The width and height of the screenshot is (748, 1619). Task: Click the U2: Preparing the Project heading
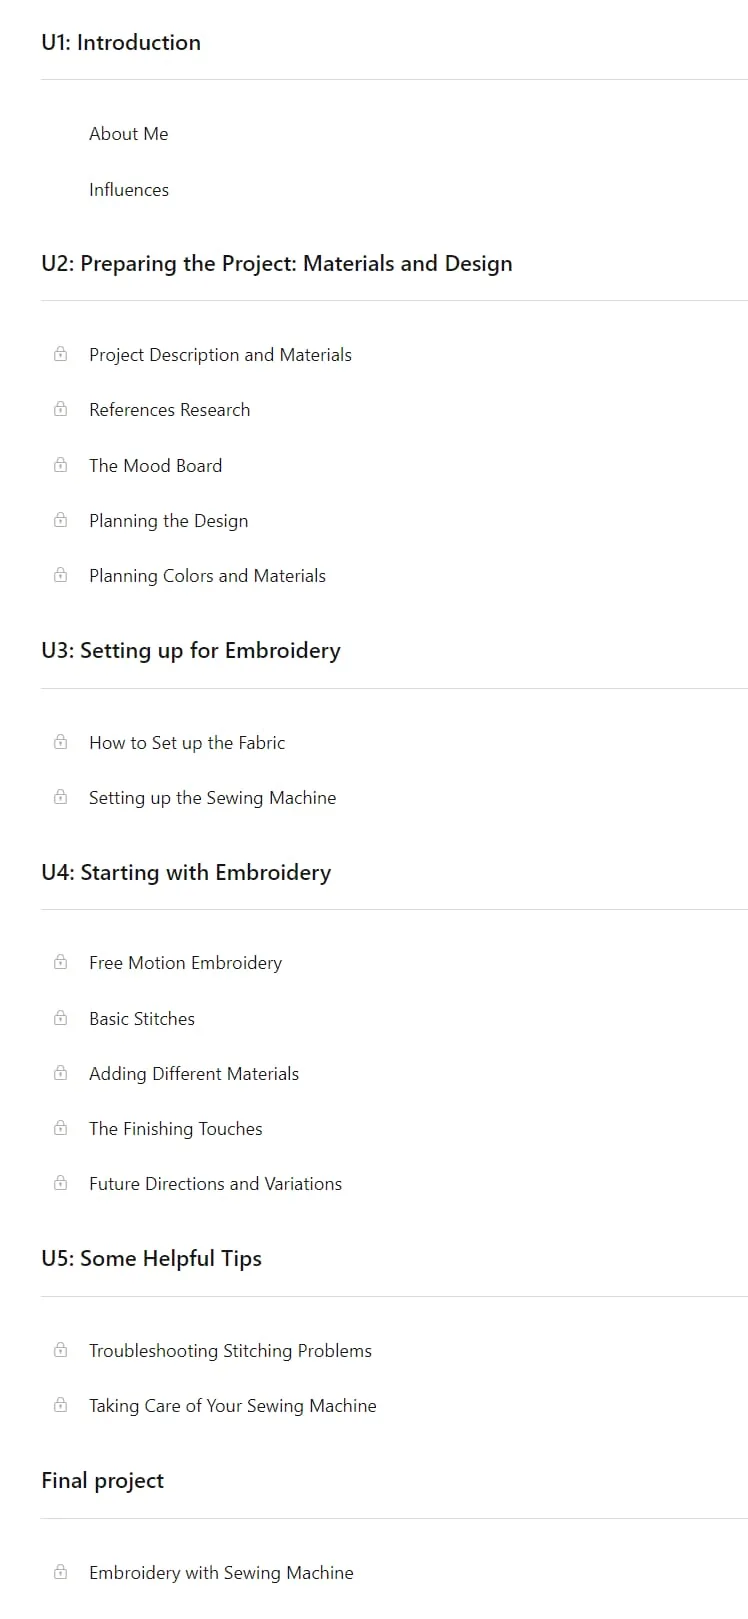point(277,264)
